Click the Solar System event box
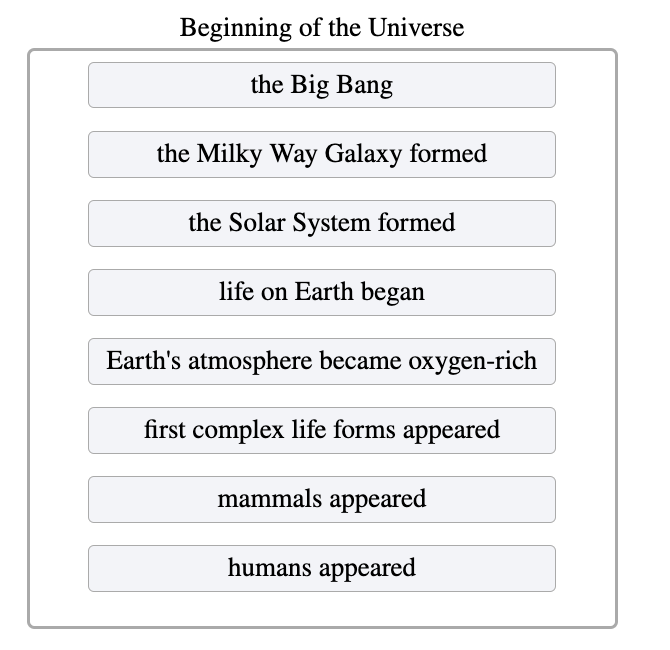The image size is (670, 650). [322, 224]
